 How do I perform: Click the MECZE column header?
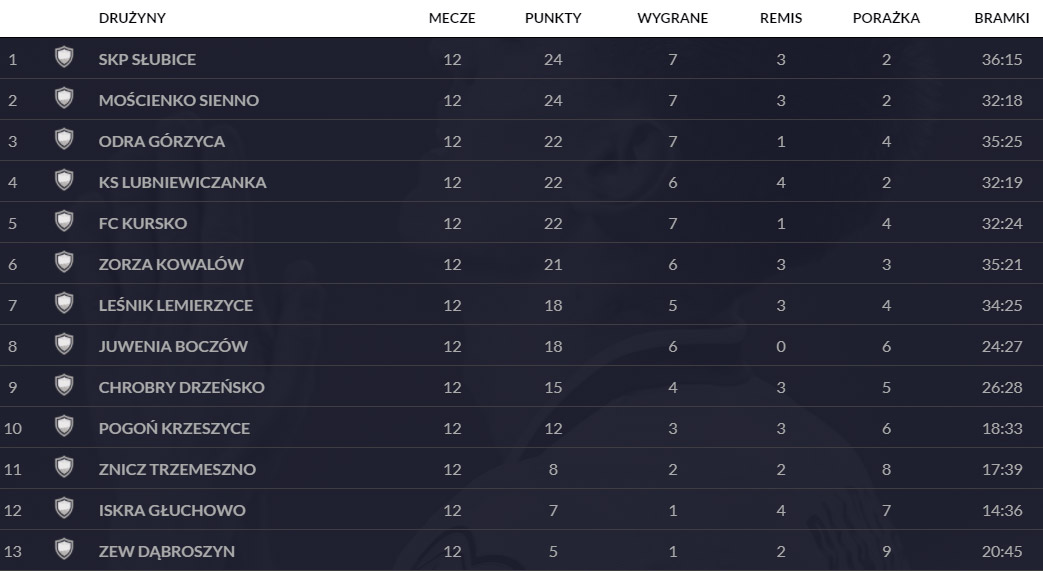(x=452, y=18)
